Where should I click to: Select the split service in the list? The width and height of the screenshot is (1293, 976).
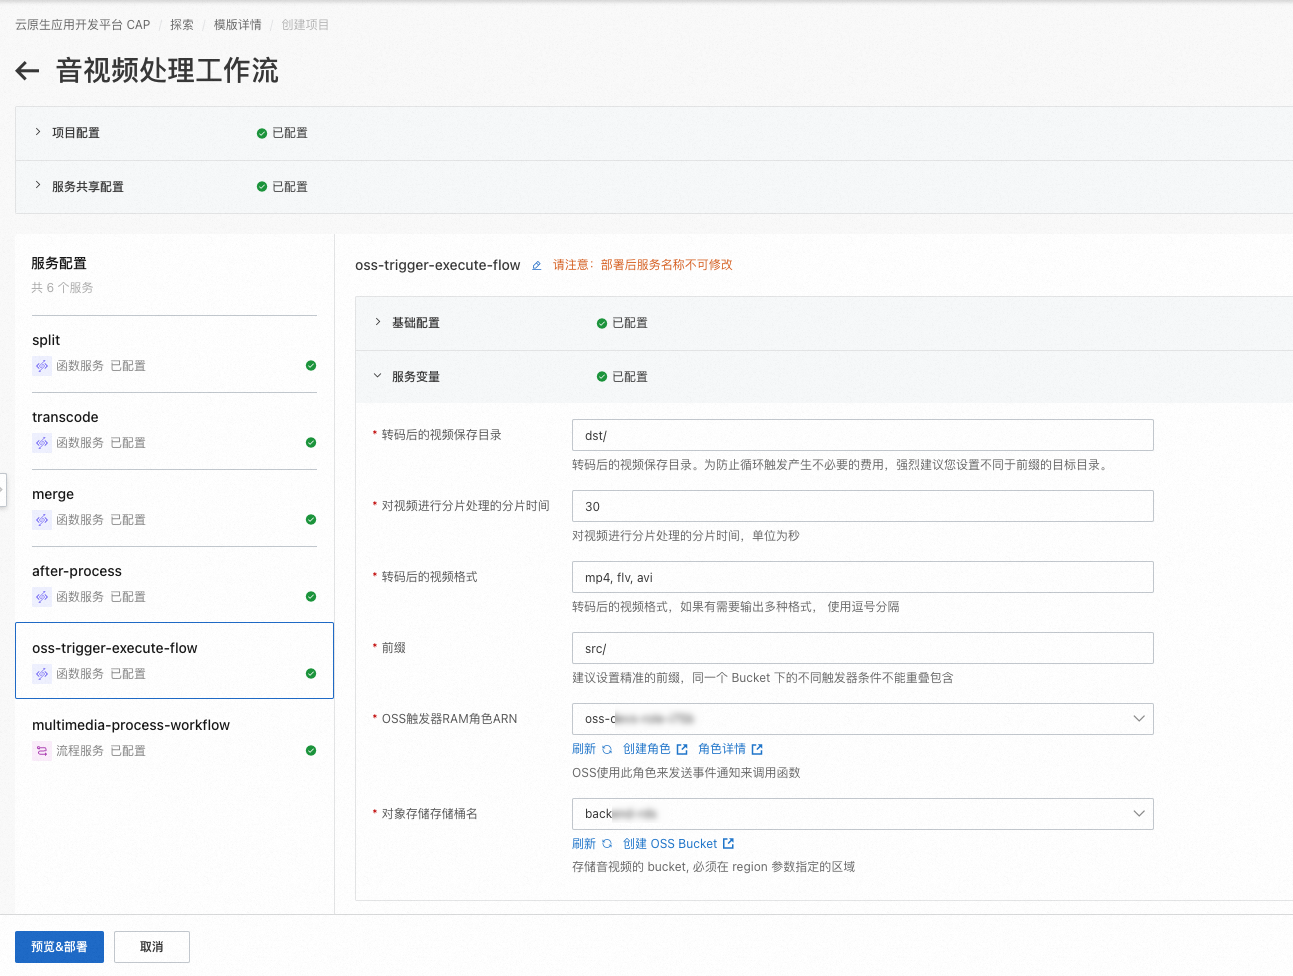click(174, 353)
